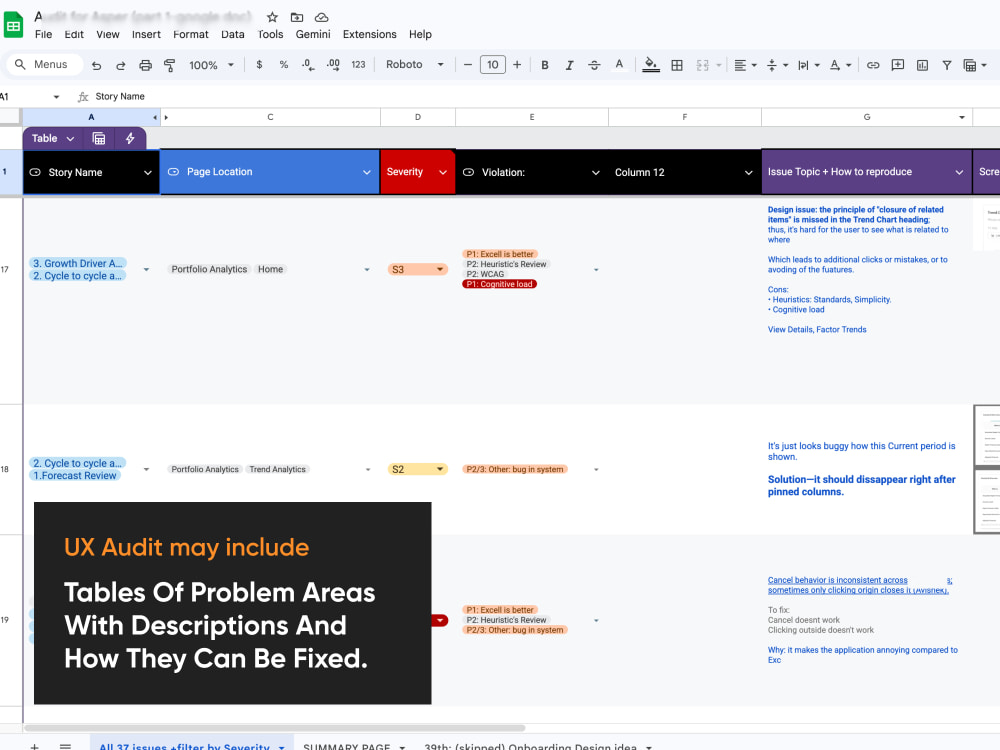1000x750 pixels.
Task: Switch to the SUMMARY PAGE sheet tab
Action: [346, 746]
